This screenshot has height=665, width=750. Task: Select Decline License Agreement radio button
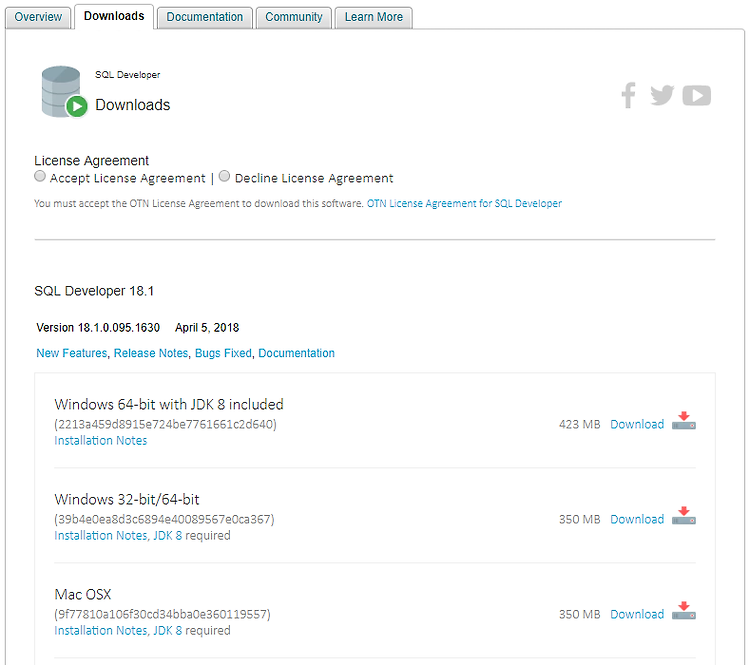[224, 177]
